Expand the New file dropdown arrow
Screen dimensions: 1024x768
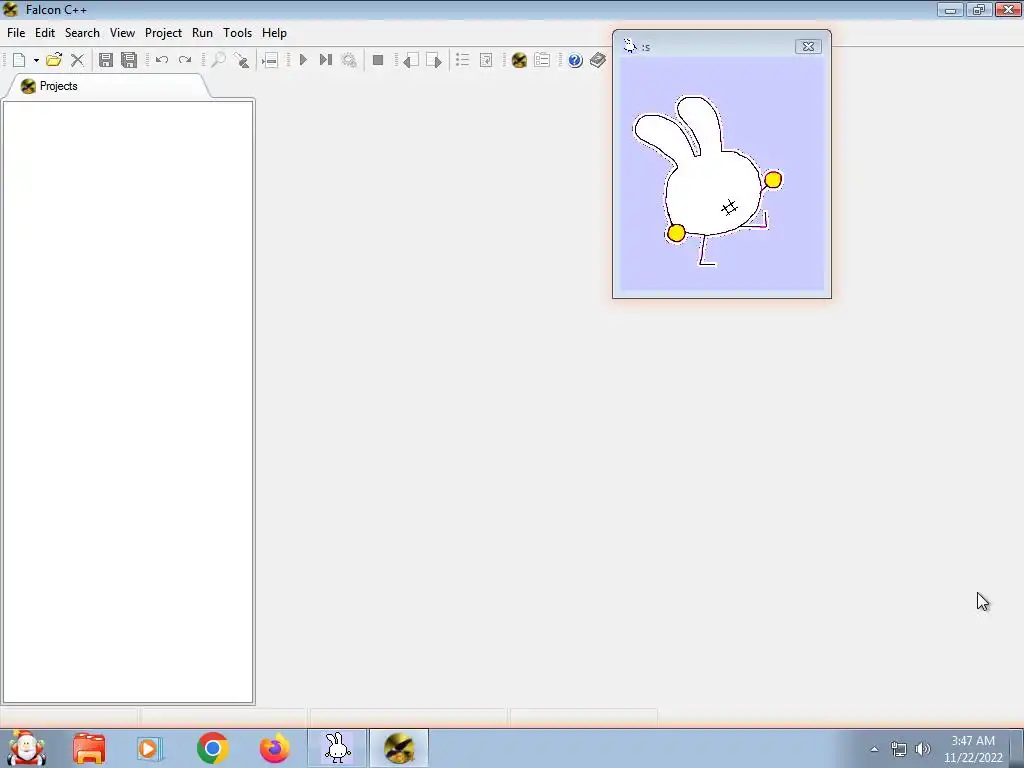point(36,60)
